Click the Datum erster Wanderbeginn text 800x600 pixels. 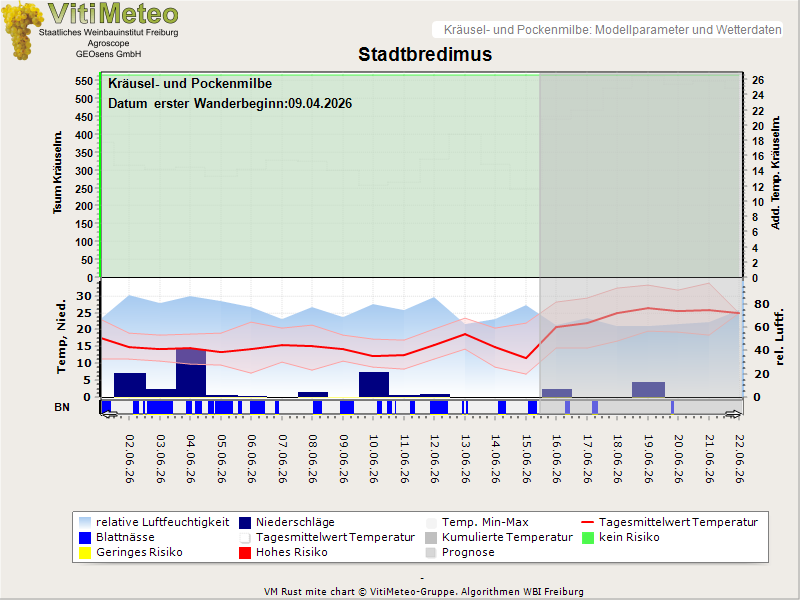[230, 104]
